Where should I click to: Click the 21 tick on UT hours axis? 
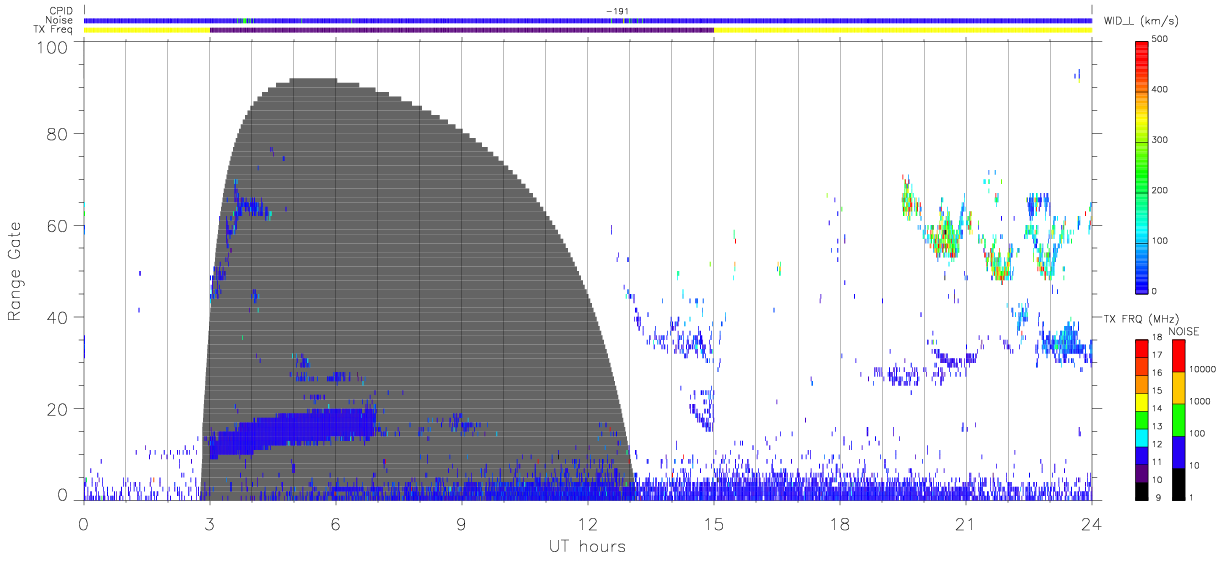[965, 524]
